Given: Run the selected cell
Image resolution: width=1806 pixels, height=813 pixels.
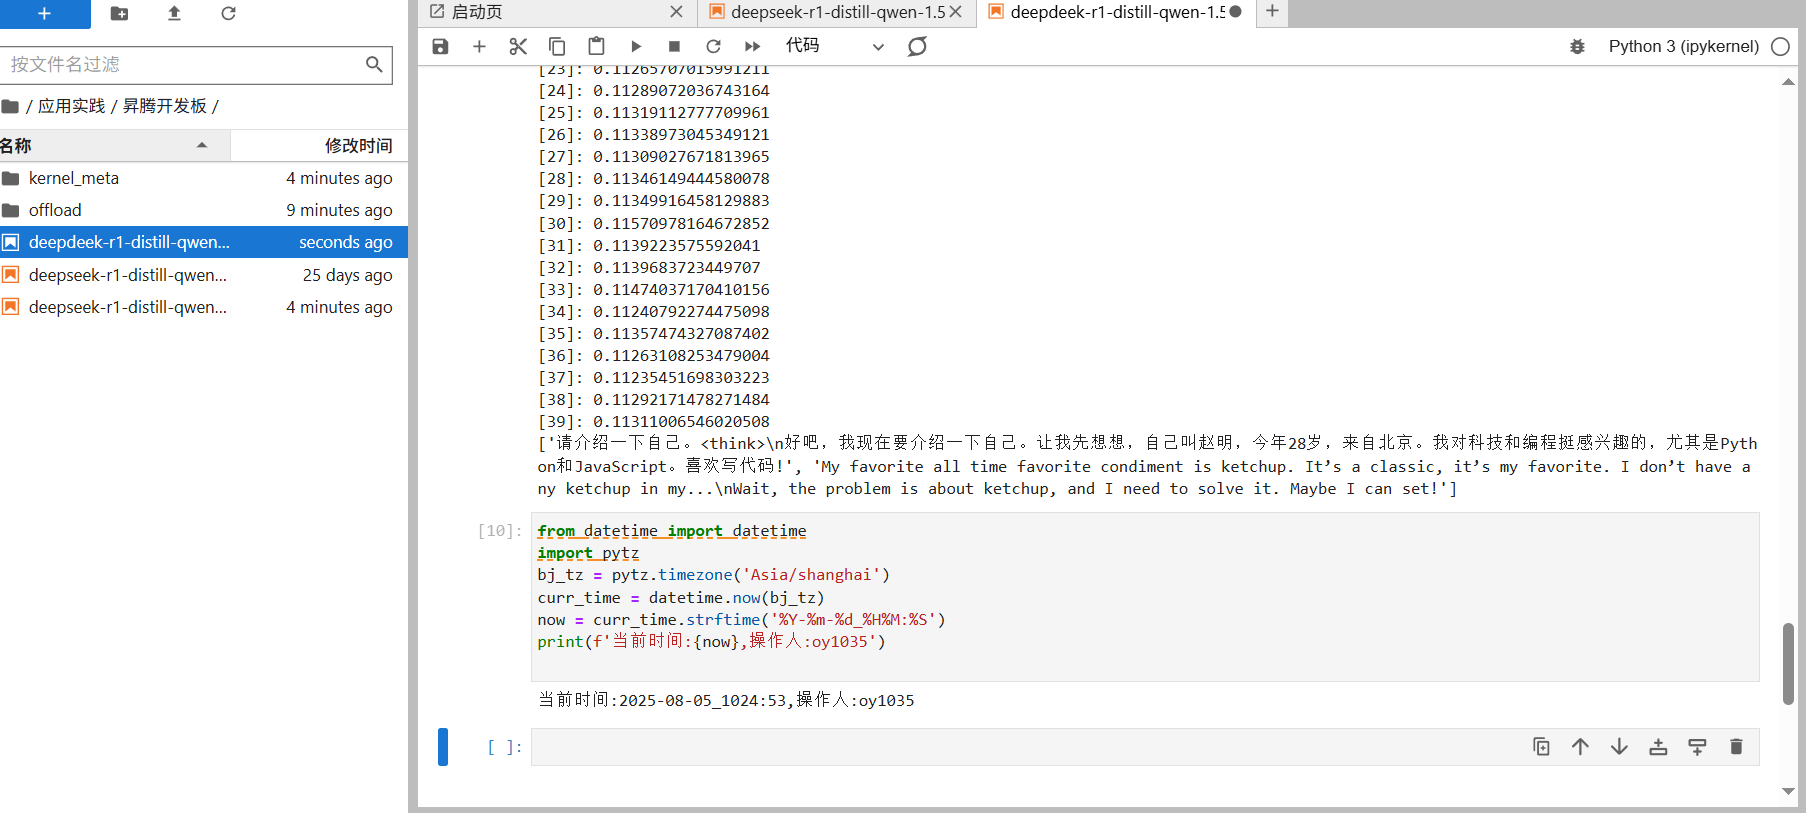Looking at the screenshot, I should point(636,46).
